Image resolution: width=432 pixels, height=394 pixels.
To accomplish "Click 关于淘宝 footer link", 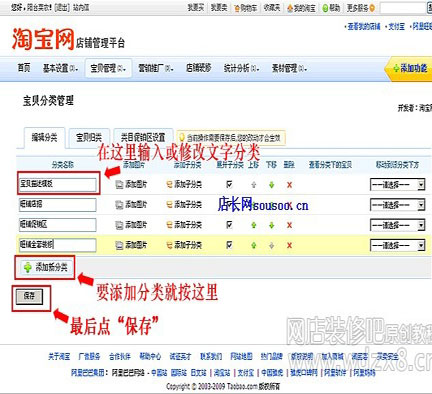I will (x=59, y=357).
